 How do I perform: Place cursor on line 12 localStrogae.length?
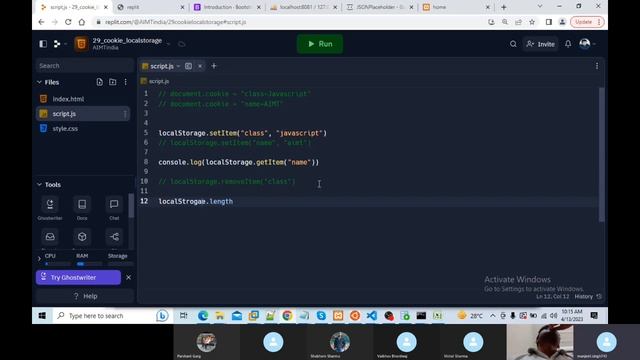click(x=196, y=201)
